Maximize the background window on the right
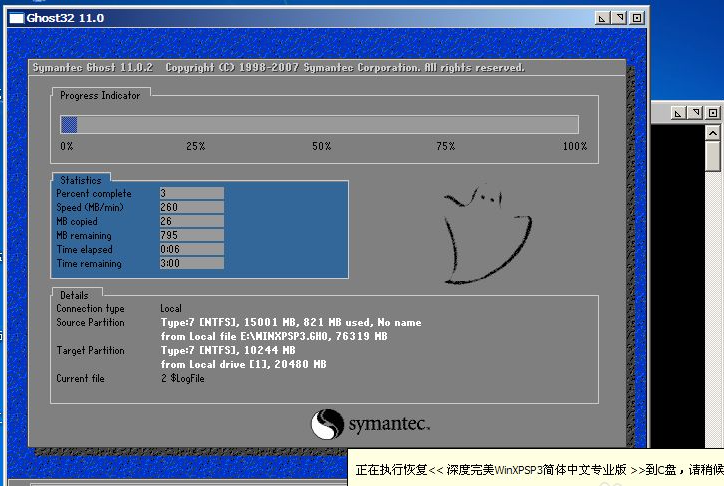Viewport: 724px width, 486px height. pos(713,113)
